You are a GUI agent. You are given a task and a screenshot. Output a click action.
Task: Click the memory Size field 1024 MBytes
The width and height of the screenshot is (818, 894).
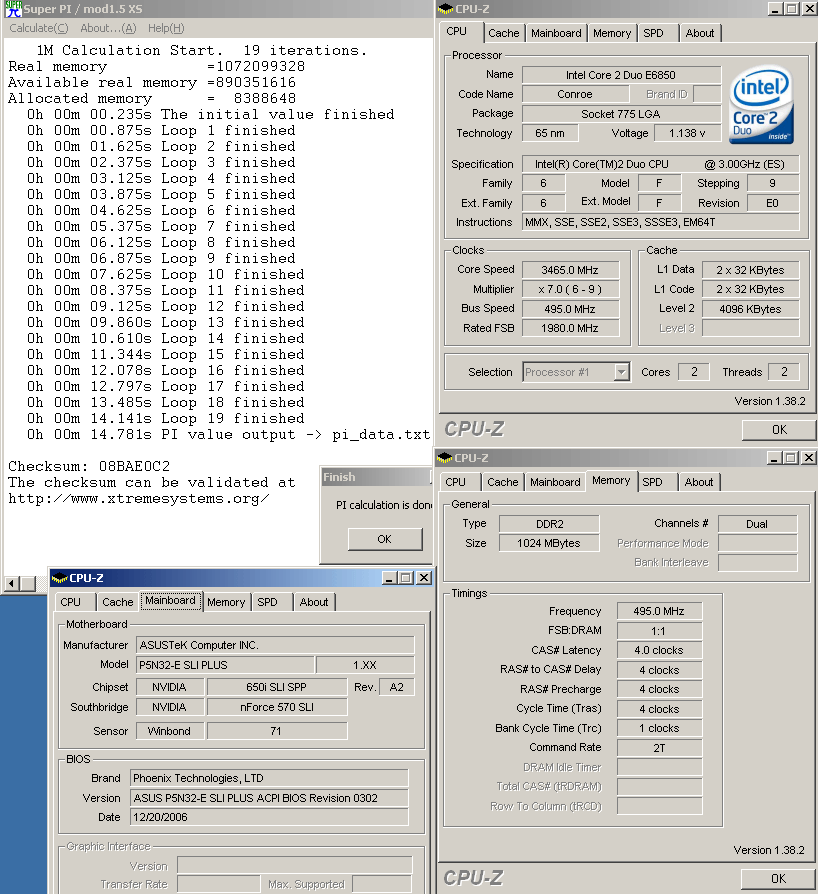pos(550,543)
